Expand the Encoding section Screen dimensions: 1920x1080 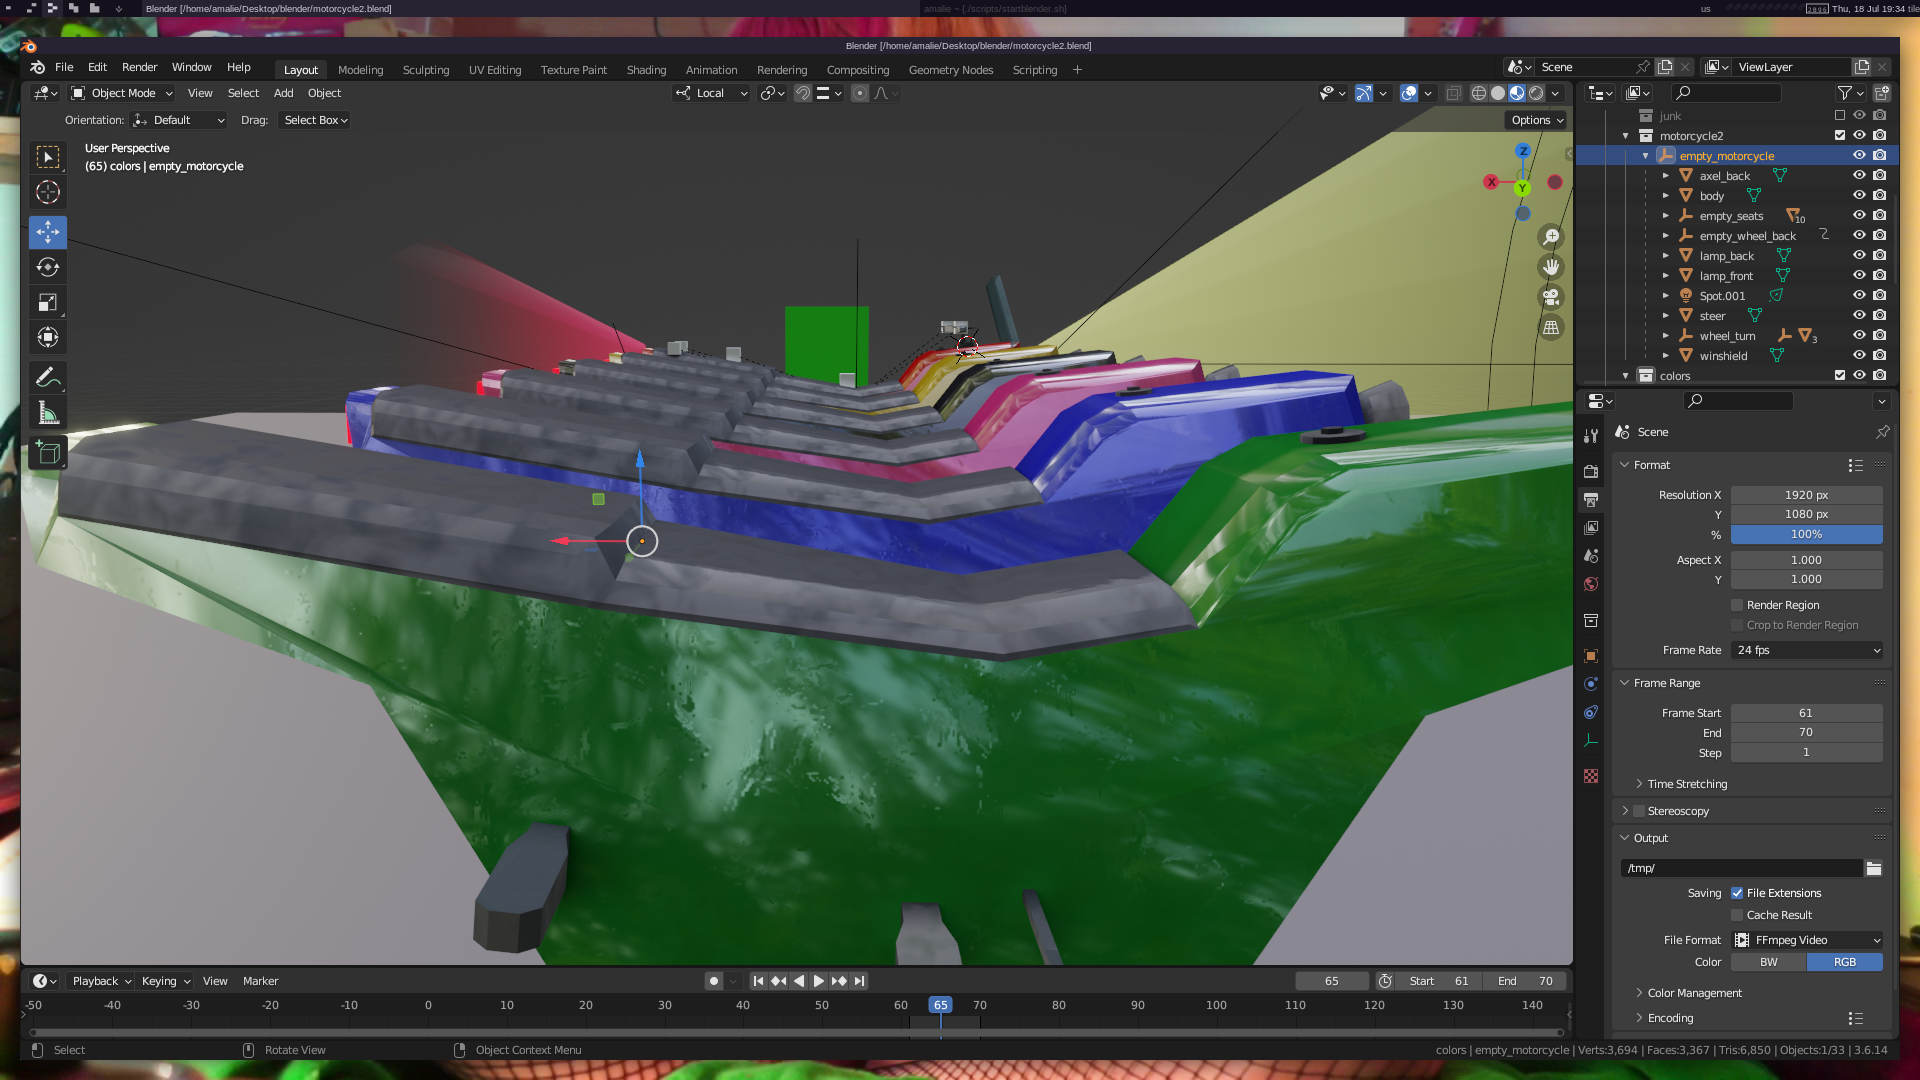[x=1670, y=1018]
